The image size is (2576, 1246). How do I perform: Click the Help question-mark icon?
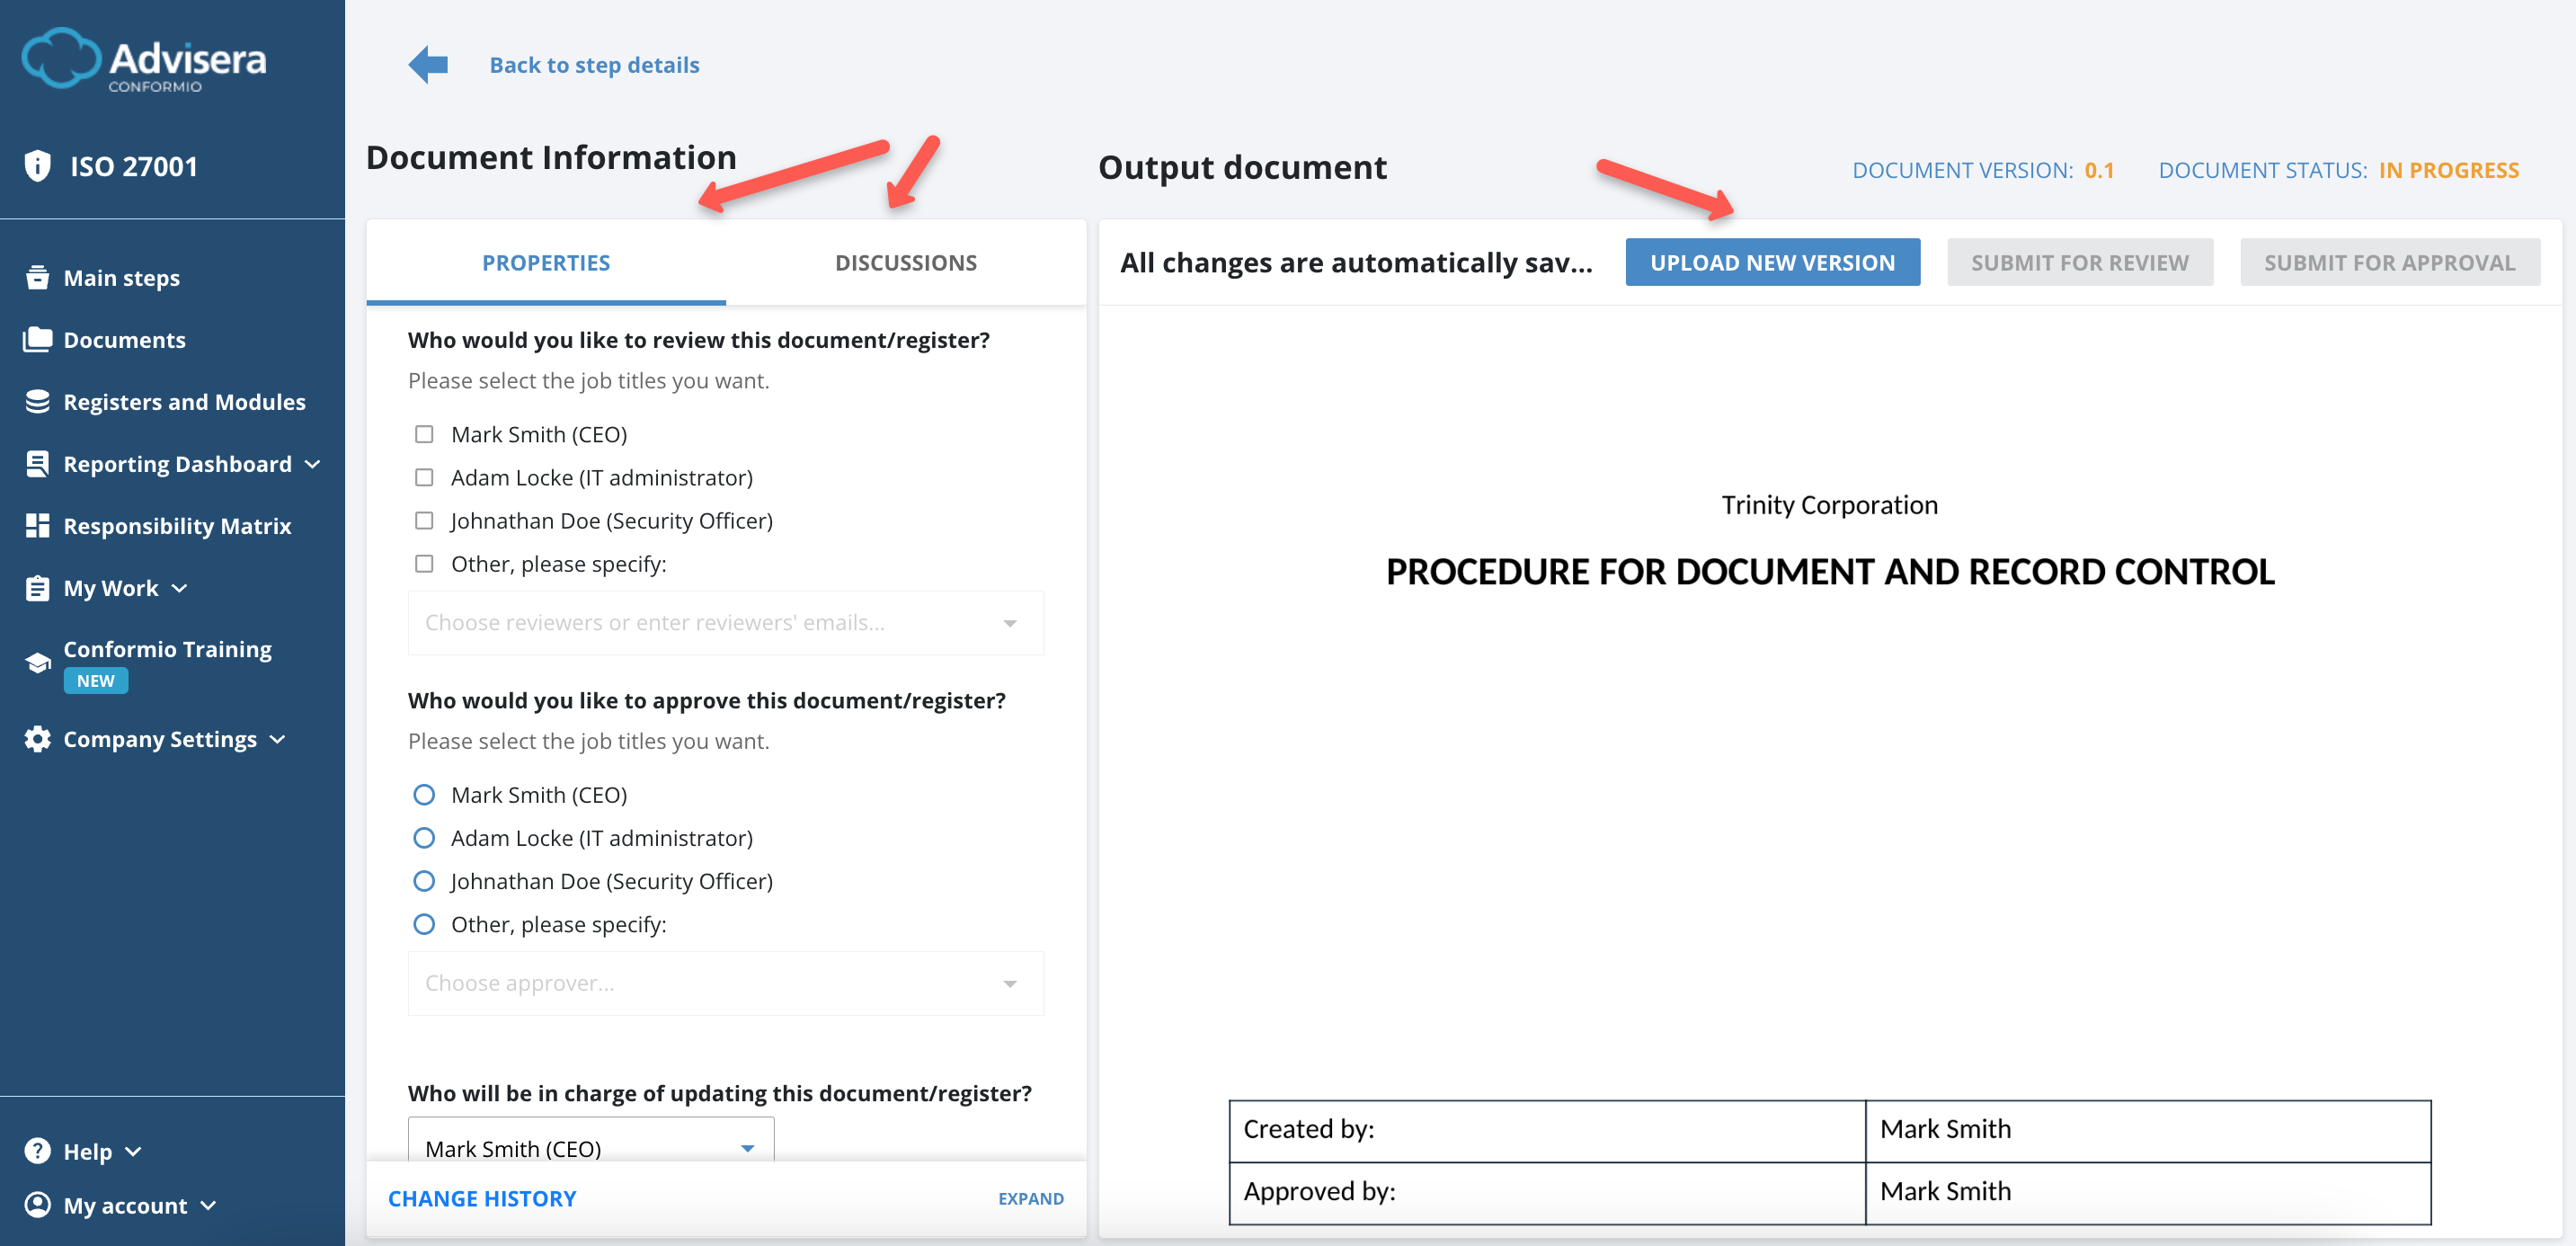(37, 1151)
